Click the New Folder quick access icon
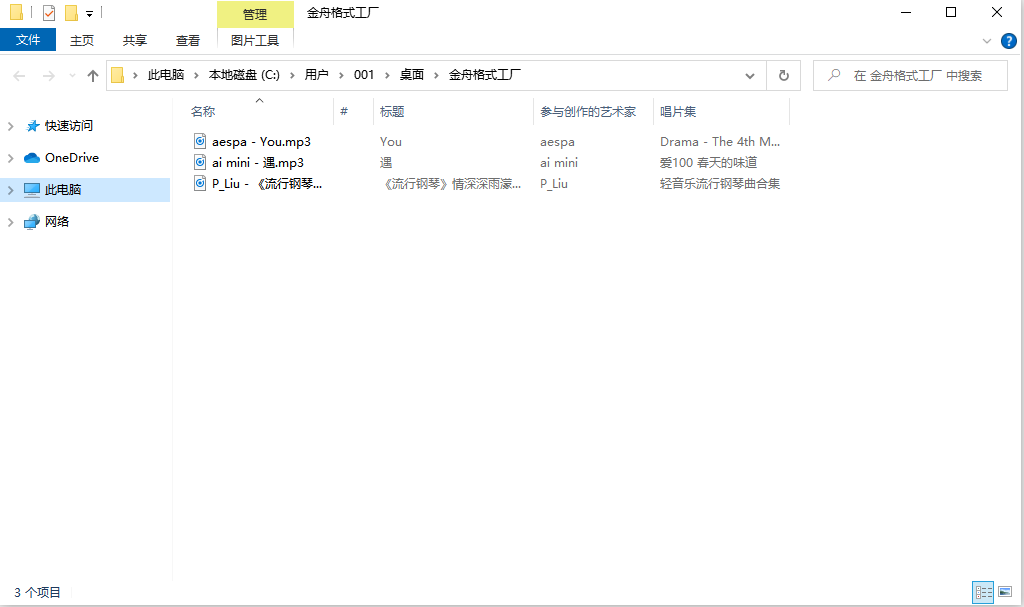1024x607 pixels. click(72, 12)
